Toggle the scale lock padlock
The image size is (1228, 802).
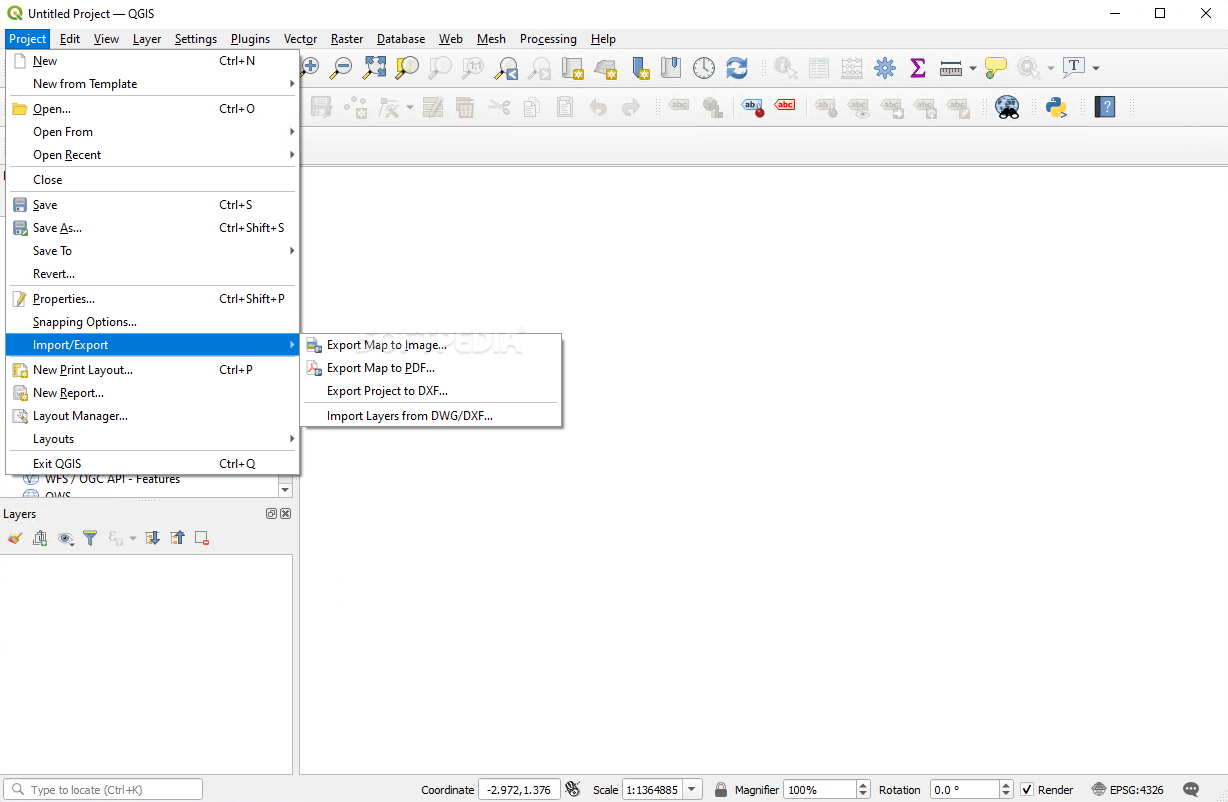(x=720, y=789)
